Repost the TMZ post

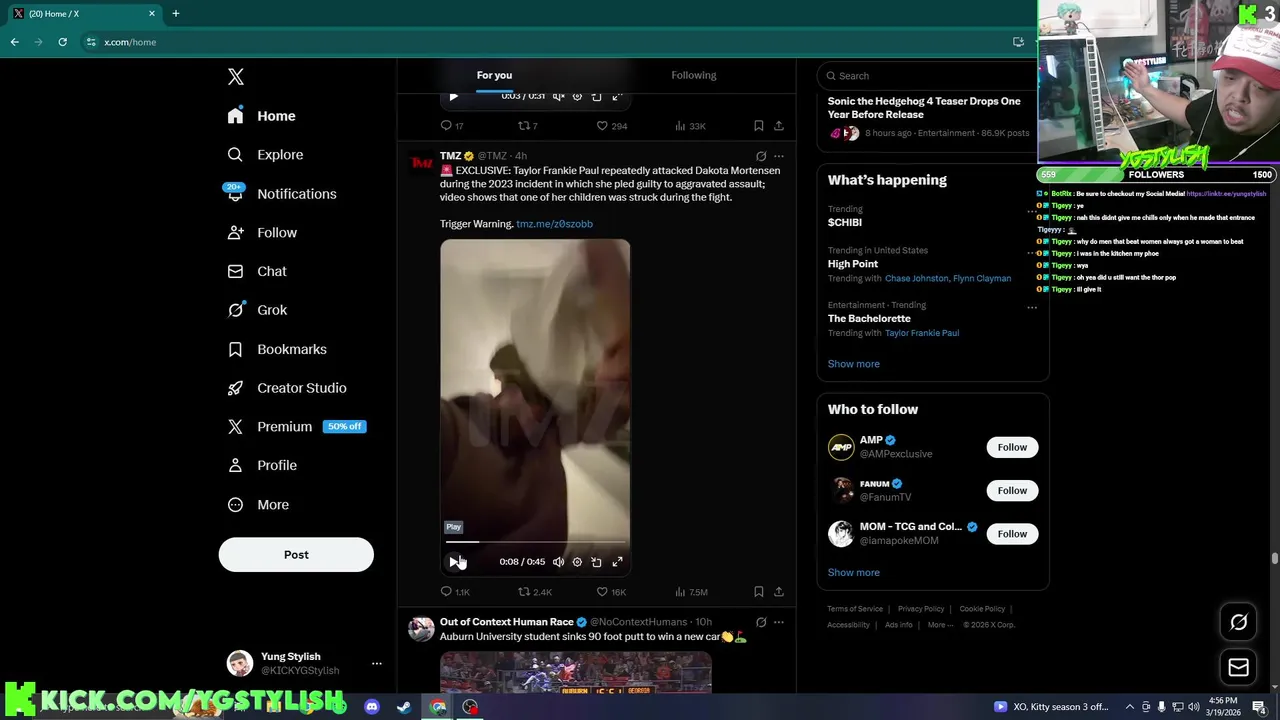pyautogui.click(x=534, y=592)
